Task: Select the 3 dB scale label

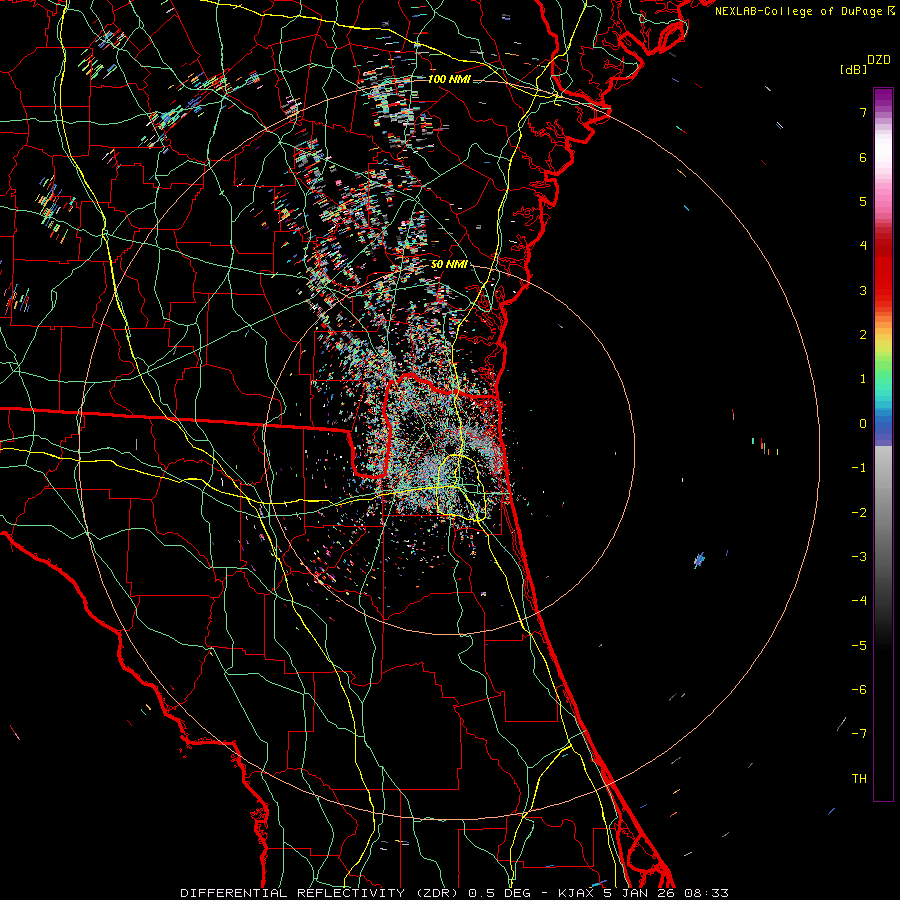Action: coord(863,290)
